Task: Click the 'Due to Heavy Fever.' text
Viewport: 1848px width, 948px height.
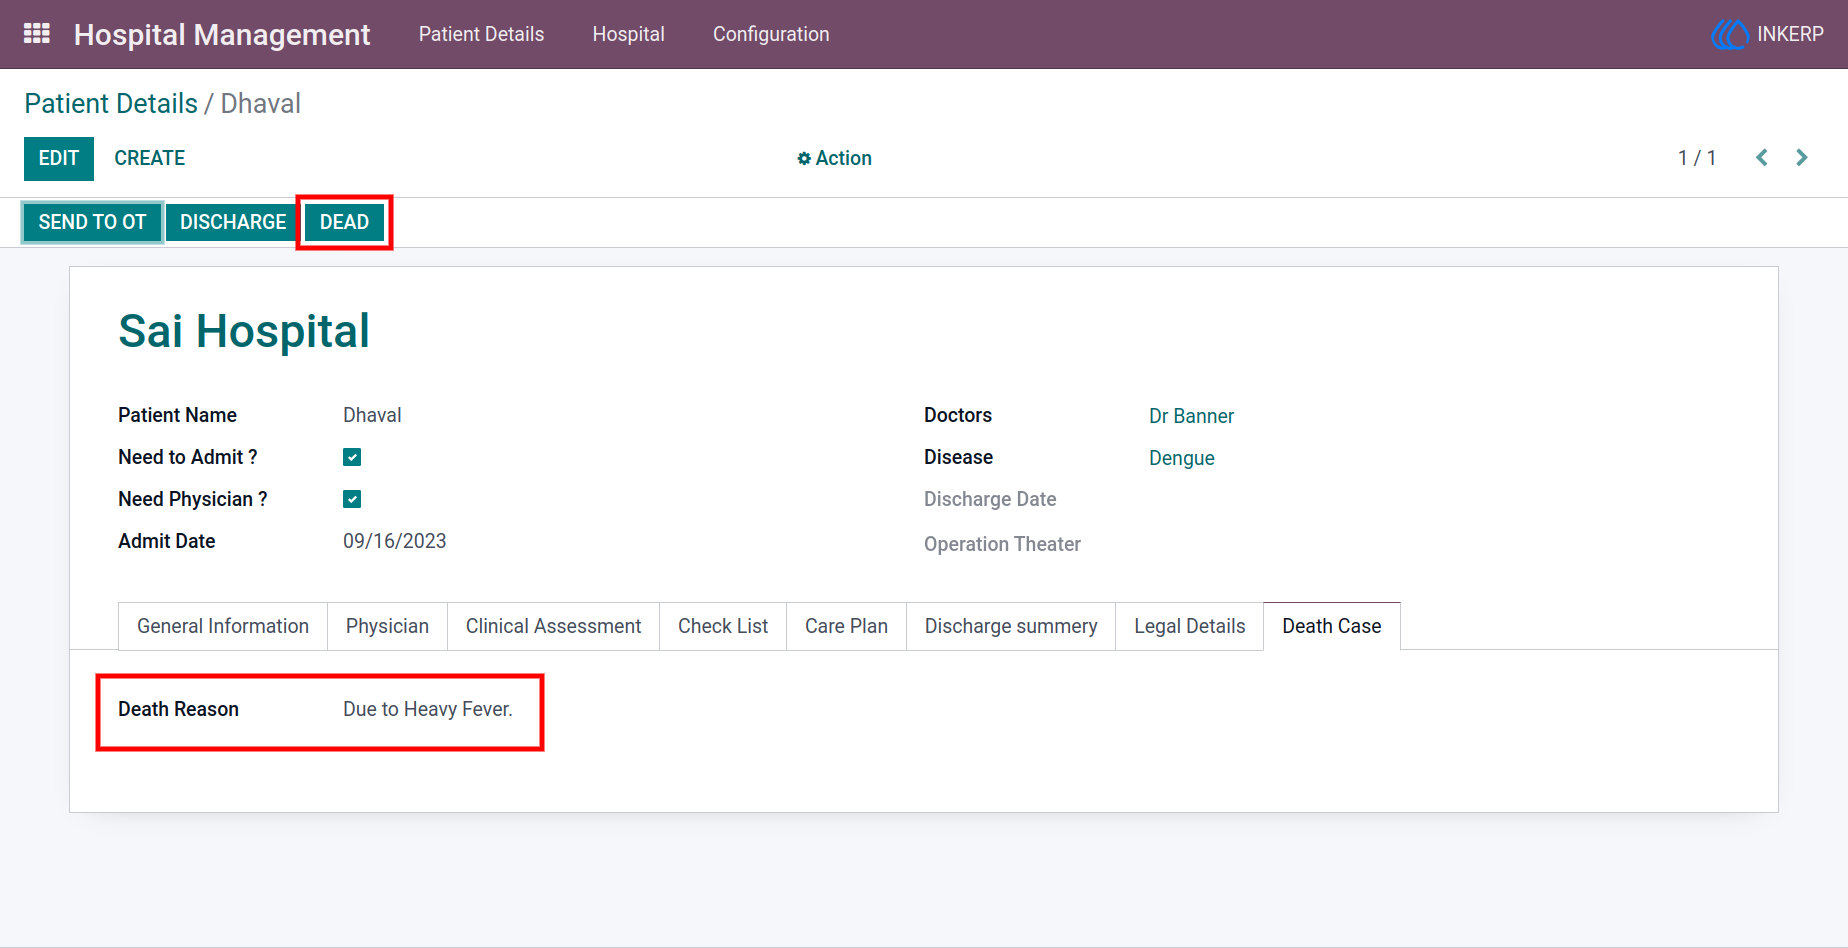Action: pos(428,709)
